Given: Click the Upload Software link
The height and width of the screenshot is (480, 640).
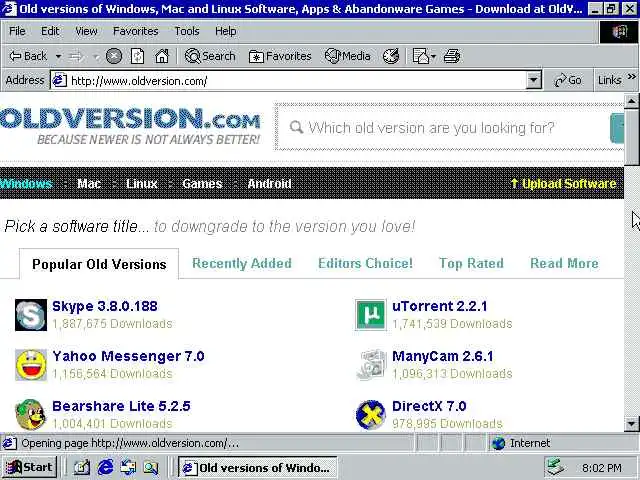Looking at the screenshot, I should click(563, 184).
